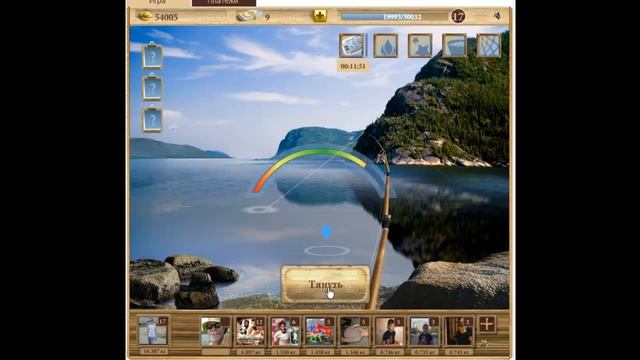The height and width of the screenshot is (360, 640).
Task: Switch to the Платежи tab
Action: pyautogui.click(x=224, y=3)
